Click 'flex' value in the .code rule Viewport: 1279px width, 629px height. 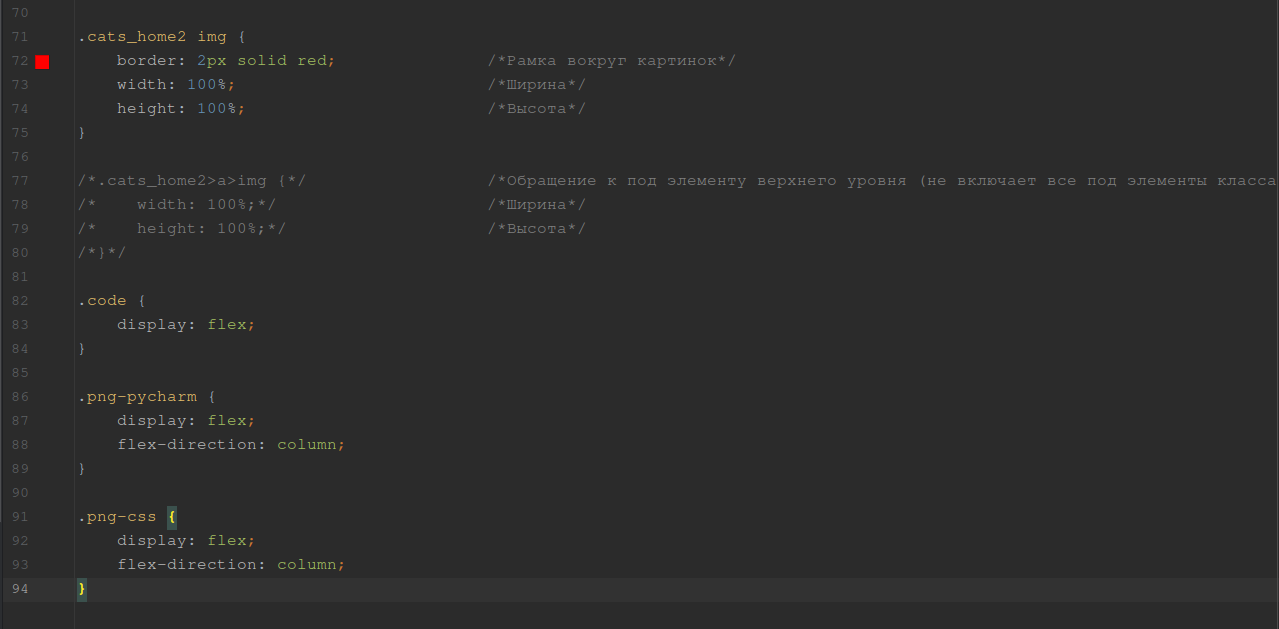tap(226, 325)
